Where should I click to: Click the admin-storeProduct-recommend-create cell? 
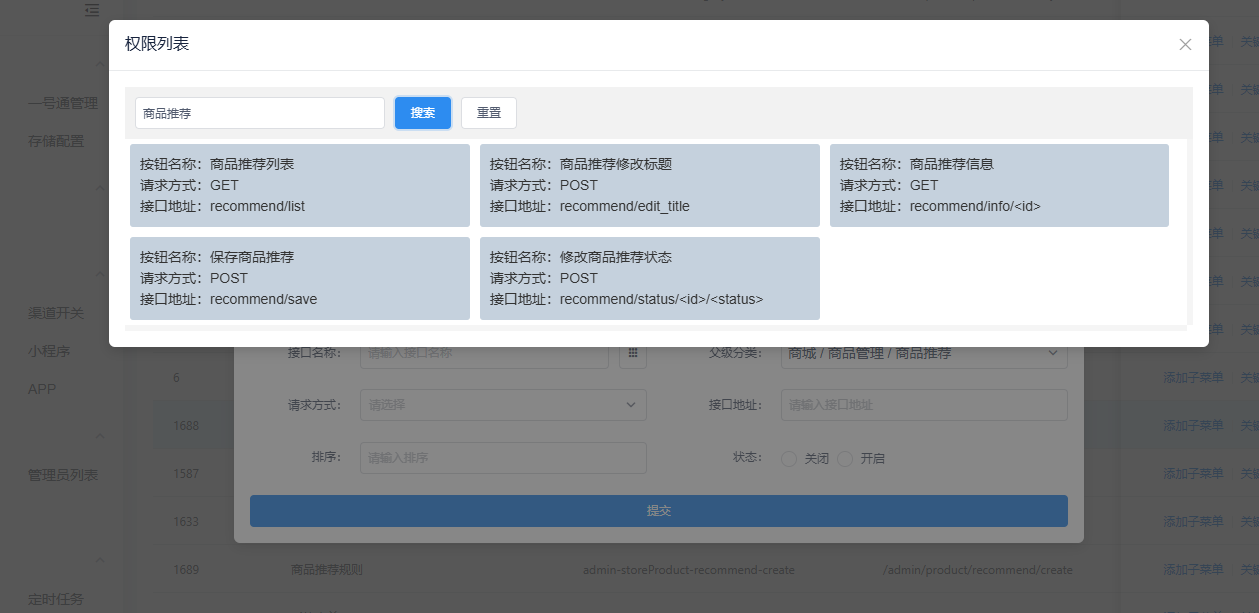[x=689, y=570]
